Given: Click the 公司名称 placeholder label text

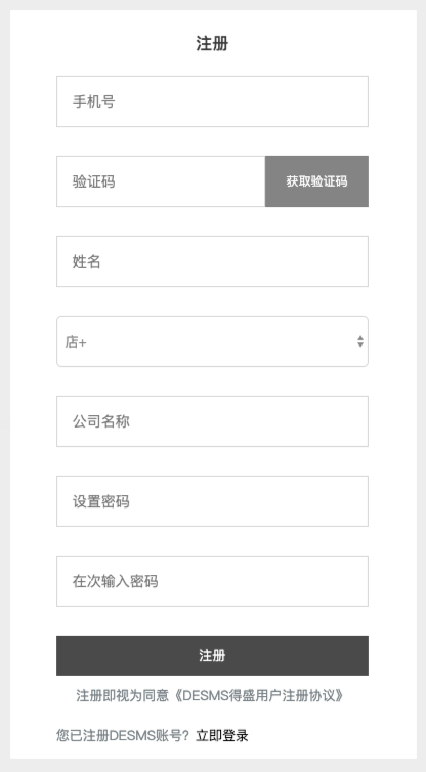Looking at the screenshot, I should 101,422.
